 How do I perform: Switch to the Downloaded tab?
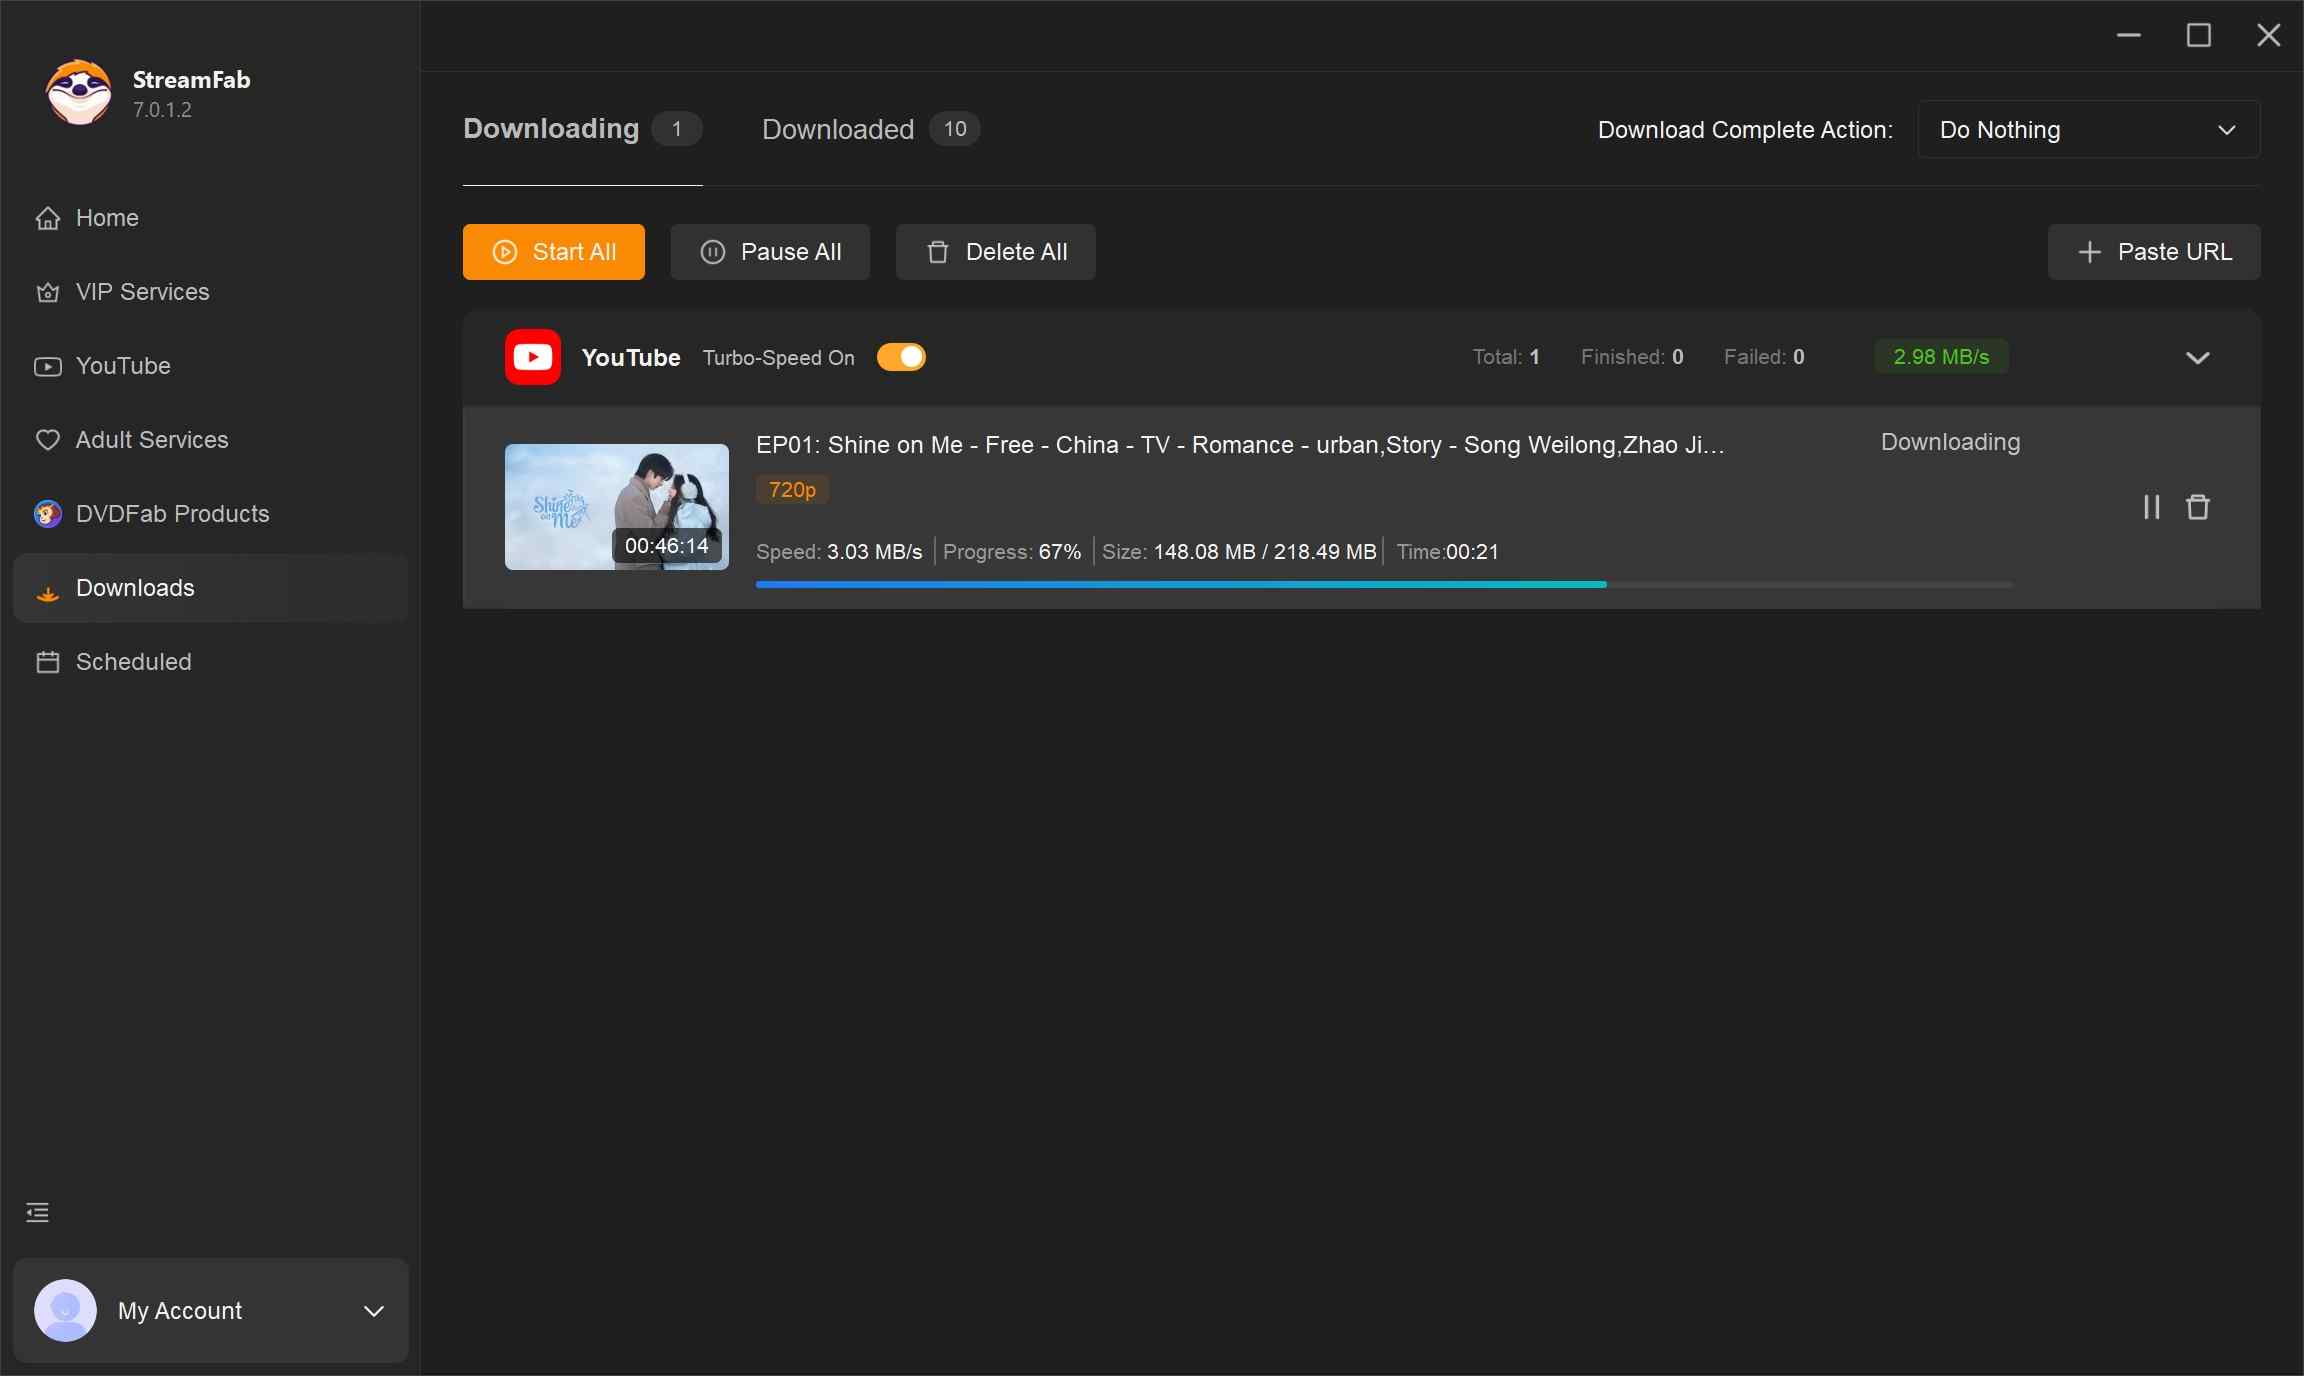tap(838, 129)
